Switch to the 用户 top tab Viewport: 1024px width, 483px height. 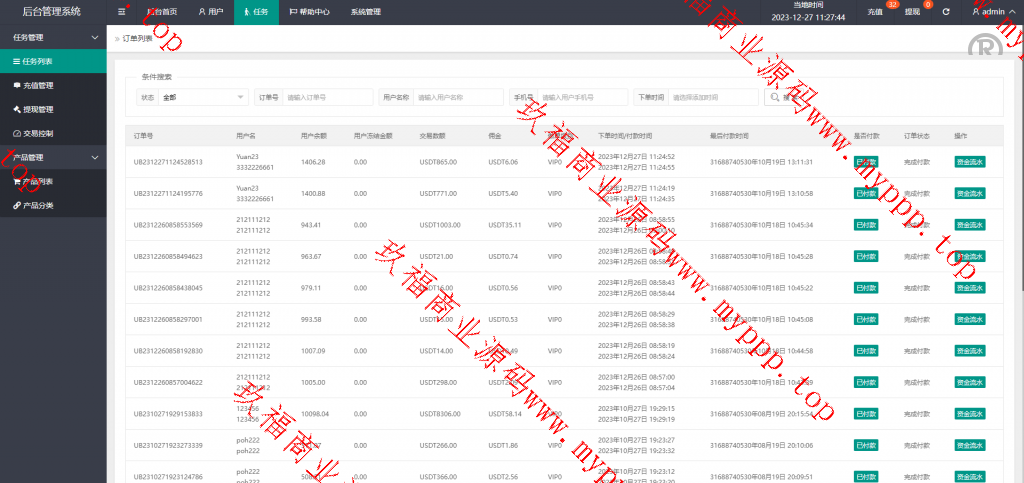(210, 12)
